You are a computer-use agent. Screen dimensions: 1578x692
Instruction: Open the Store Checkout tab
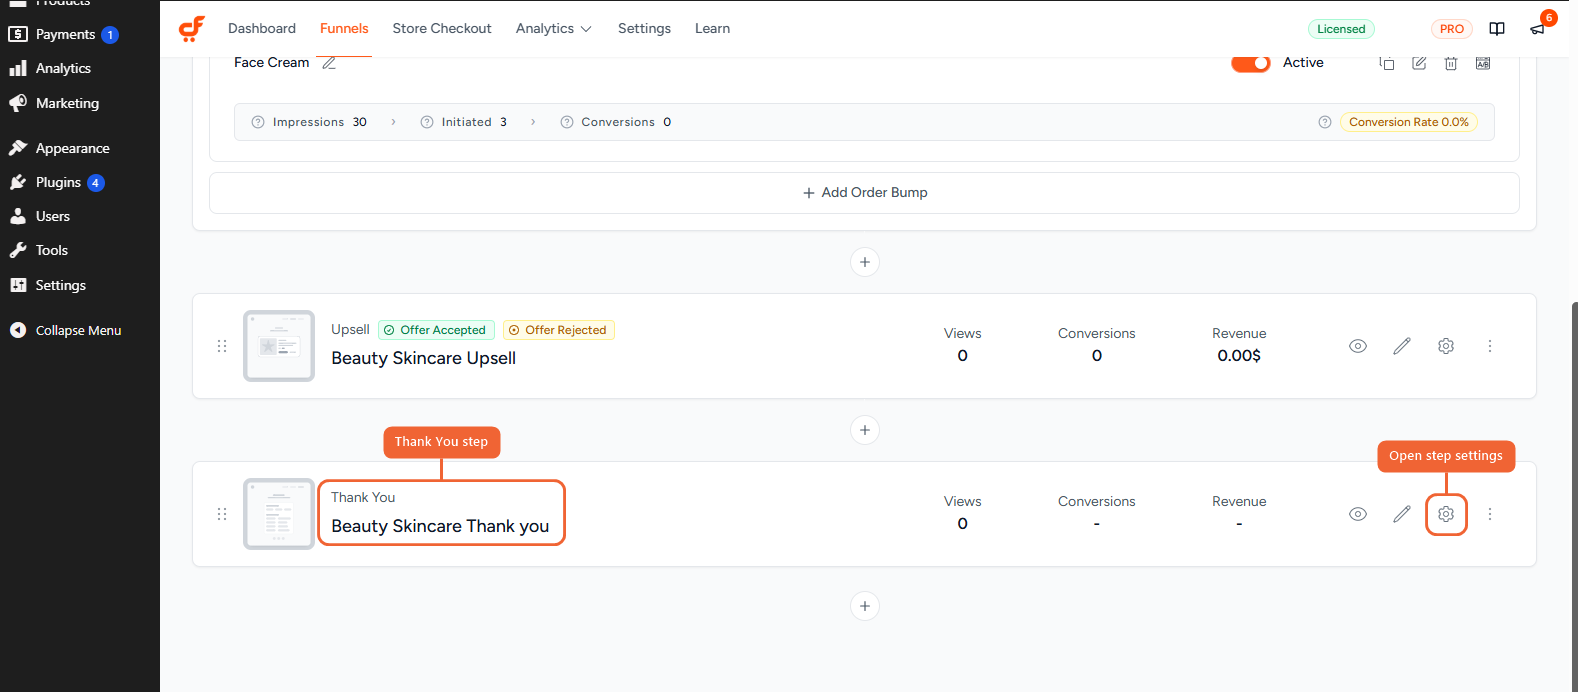[442, 29]
